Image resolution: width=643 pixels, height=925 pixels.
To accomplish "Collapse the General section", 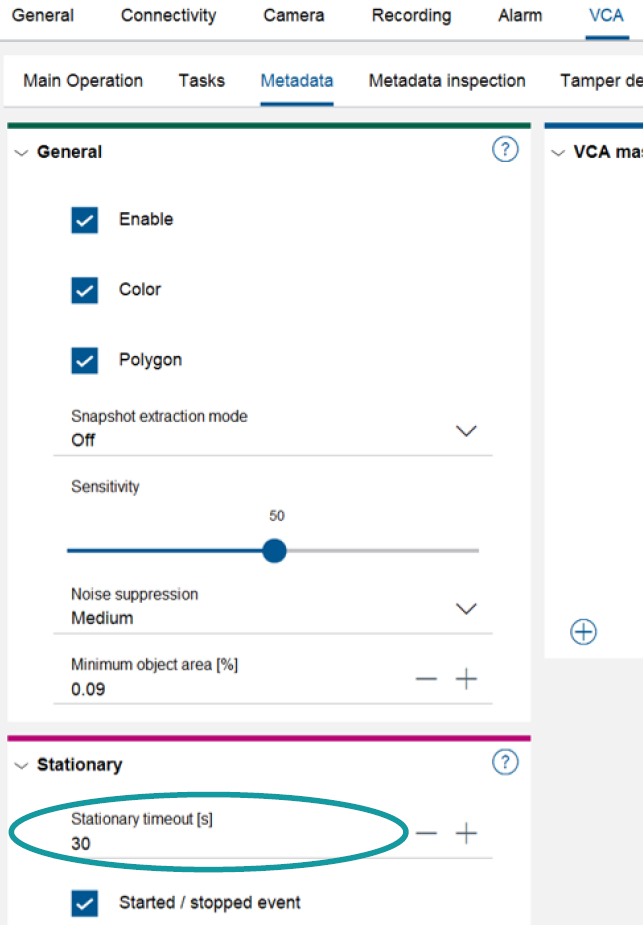I will (22, 153).
